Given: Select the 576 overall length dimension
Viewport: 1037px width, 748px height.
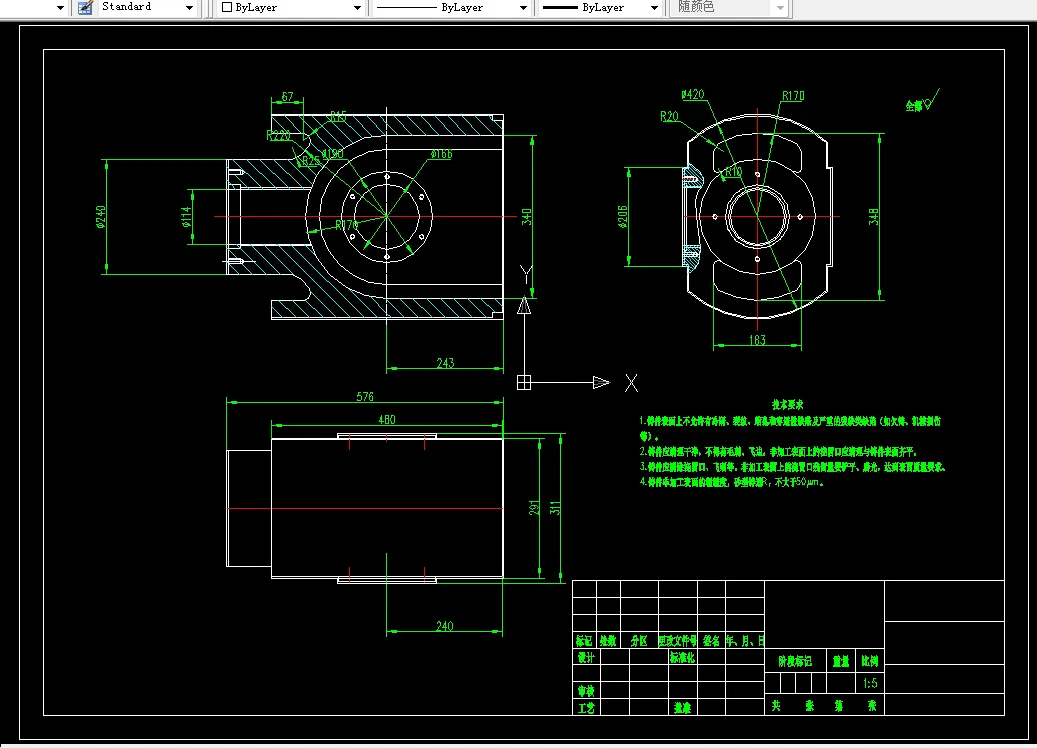Looking at the screenshot, I should click(365, 397).
